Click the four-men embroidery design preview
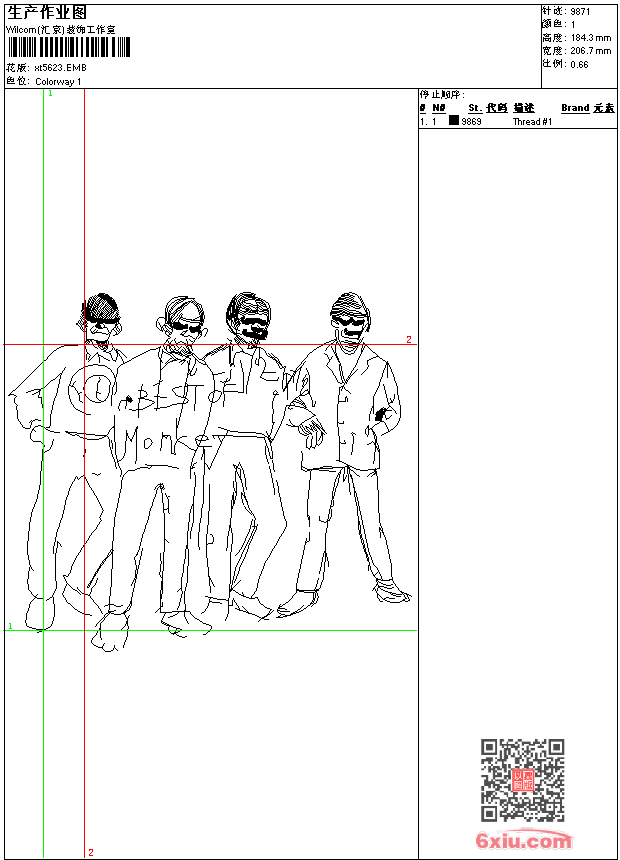 210,472
